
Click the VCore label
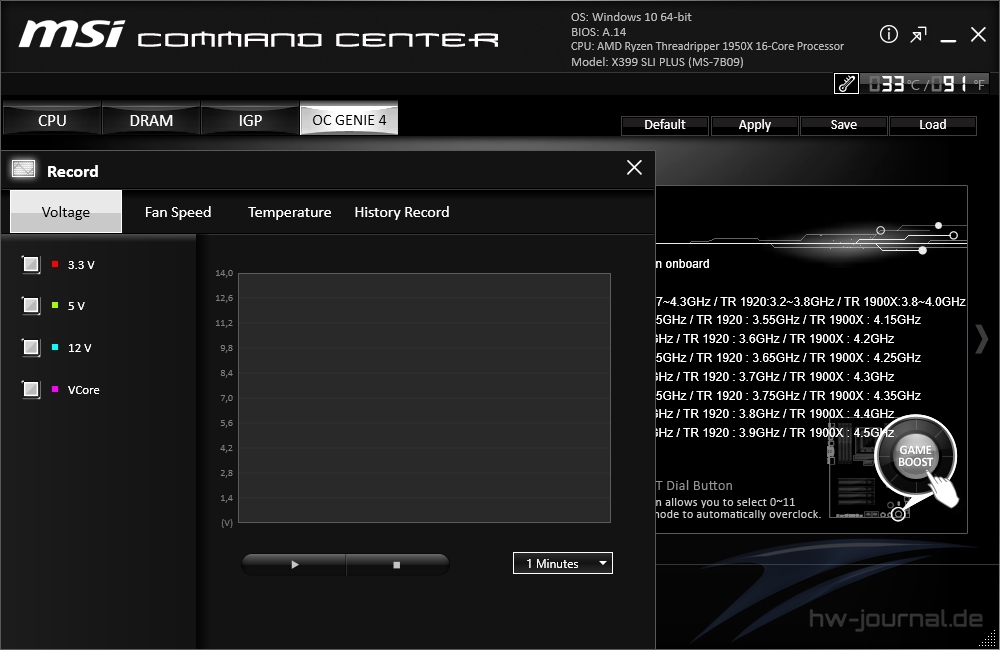point(84,390)
